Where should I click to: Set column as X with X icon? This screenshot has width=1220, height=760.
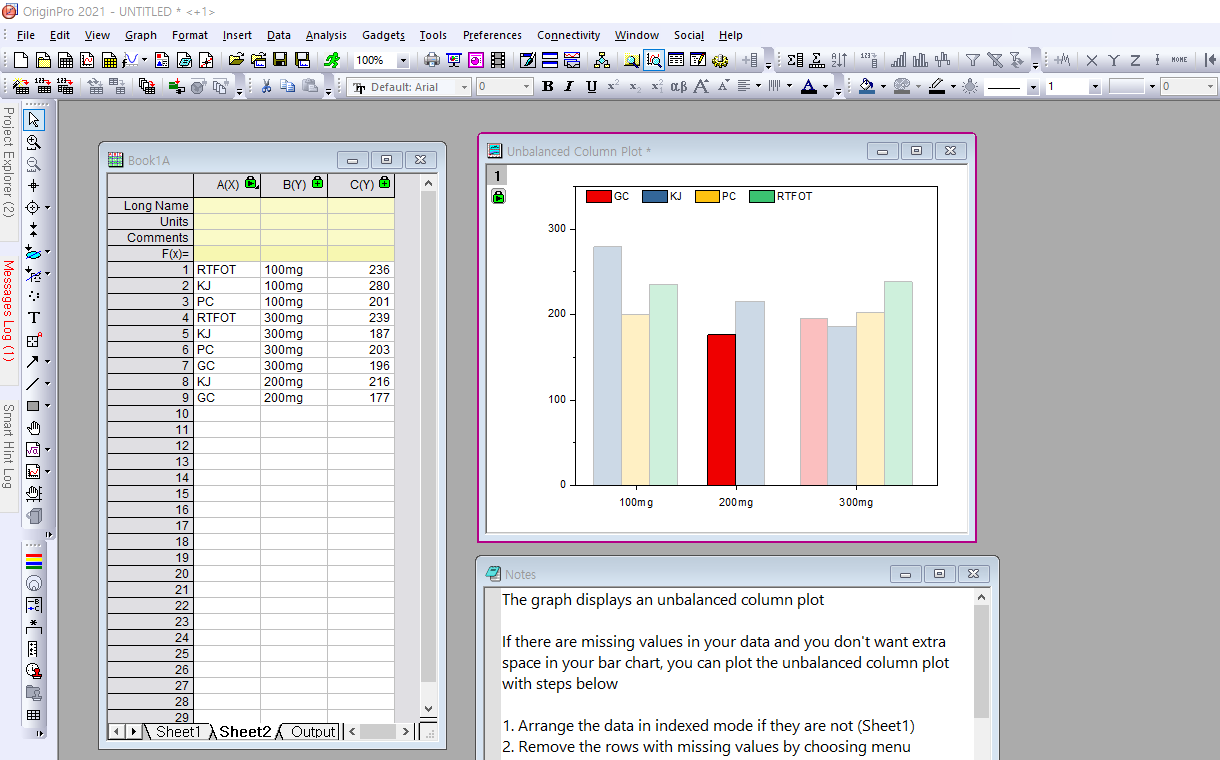point(1091,60)
